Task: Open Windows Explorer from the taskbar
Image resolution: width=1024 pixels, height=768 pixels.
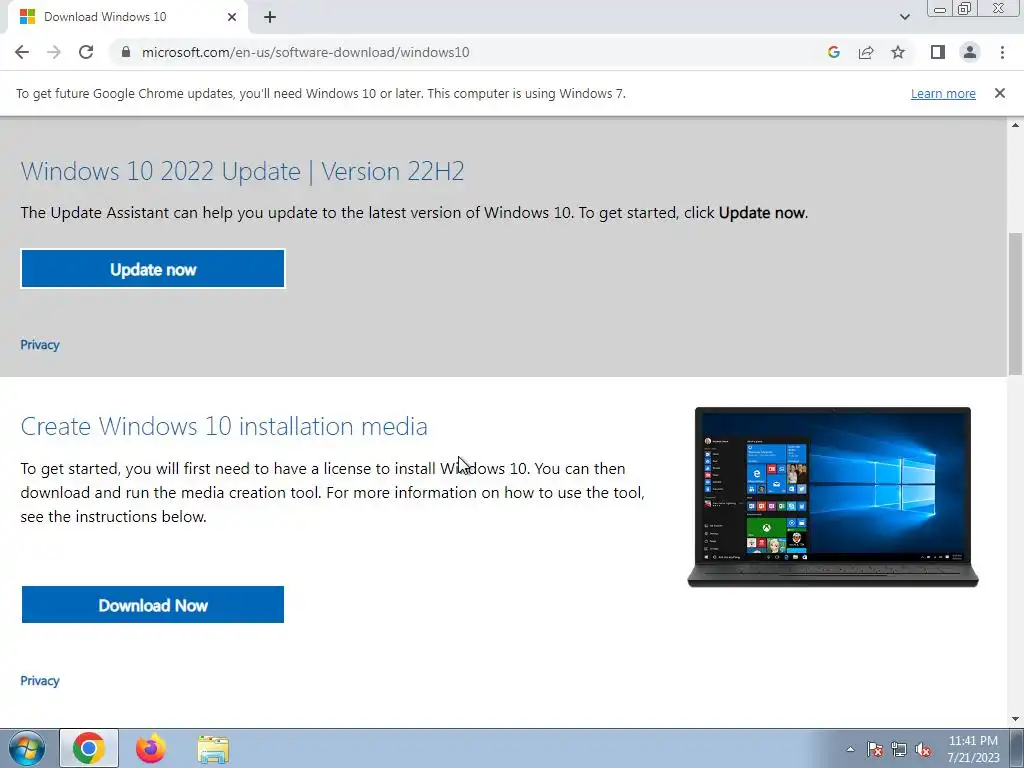Action: [213, 749]
